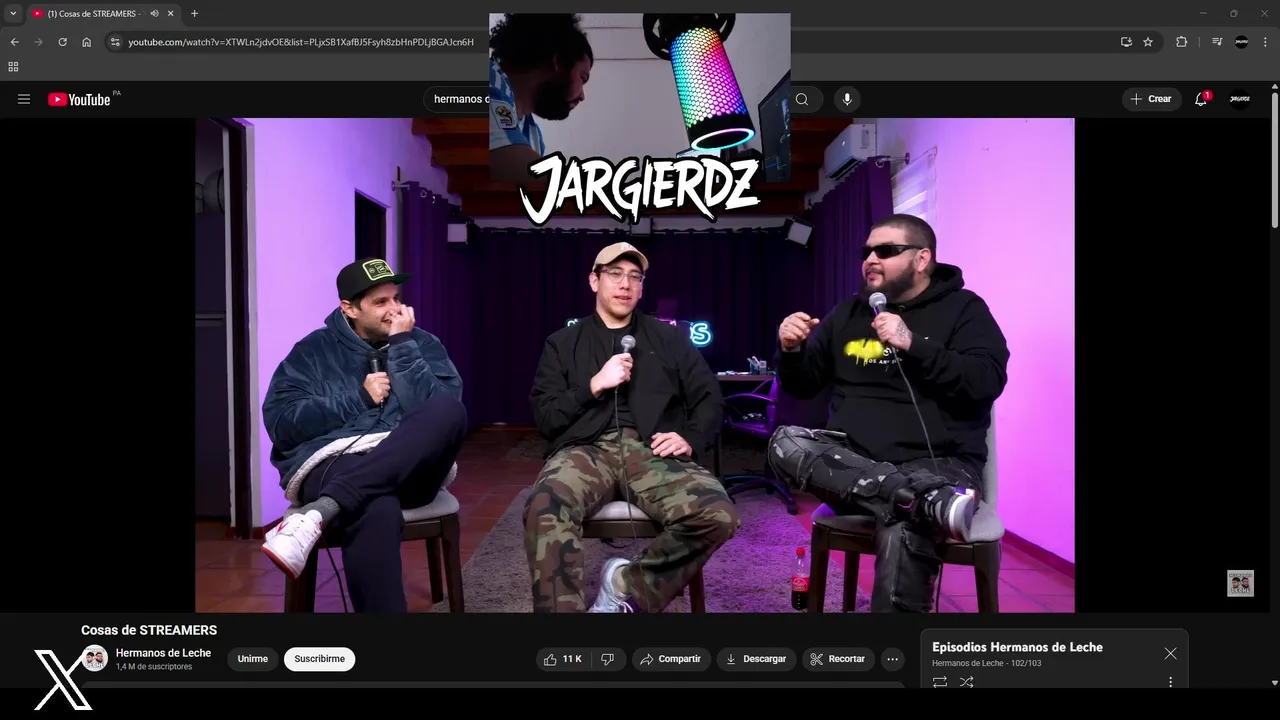Subscribe with the Suscribirme button
The height and width of the screenshot is (720, 1280).
(319, 659)
